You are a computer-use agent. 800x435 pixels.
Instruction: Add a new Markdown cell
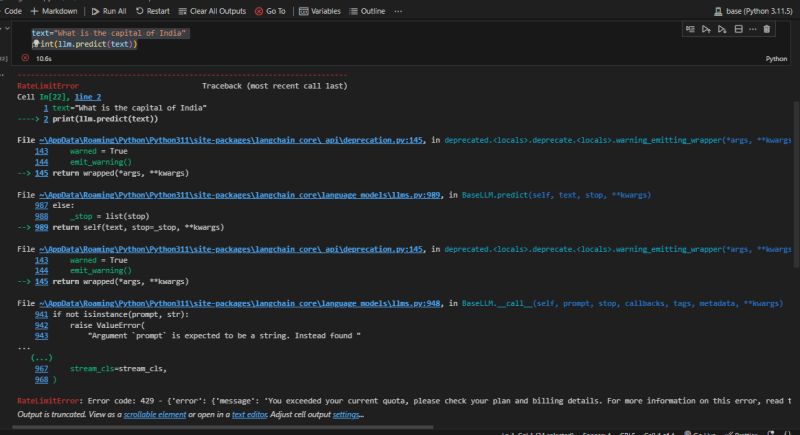pos(54,11)
